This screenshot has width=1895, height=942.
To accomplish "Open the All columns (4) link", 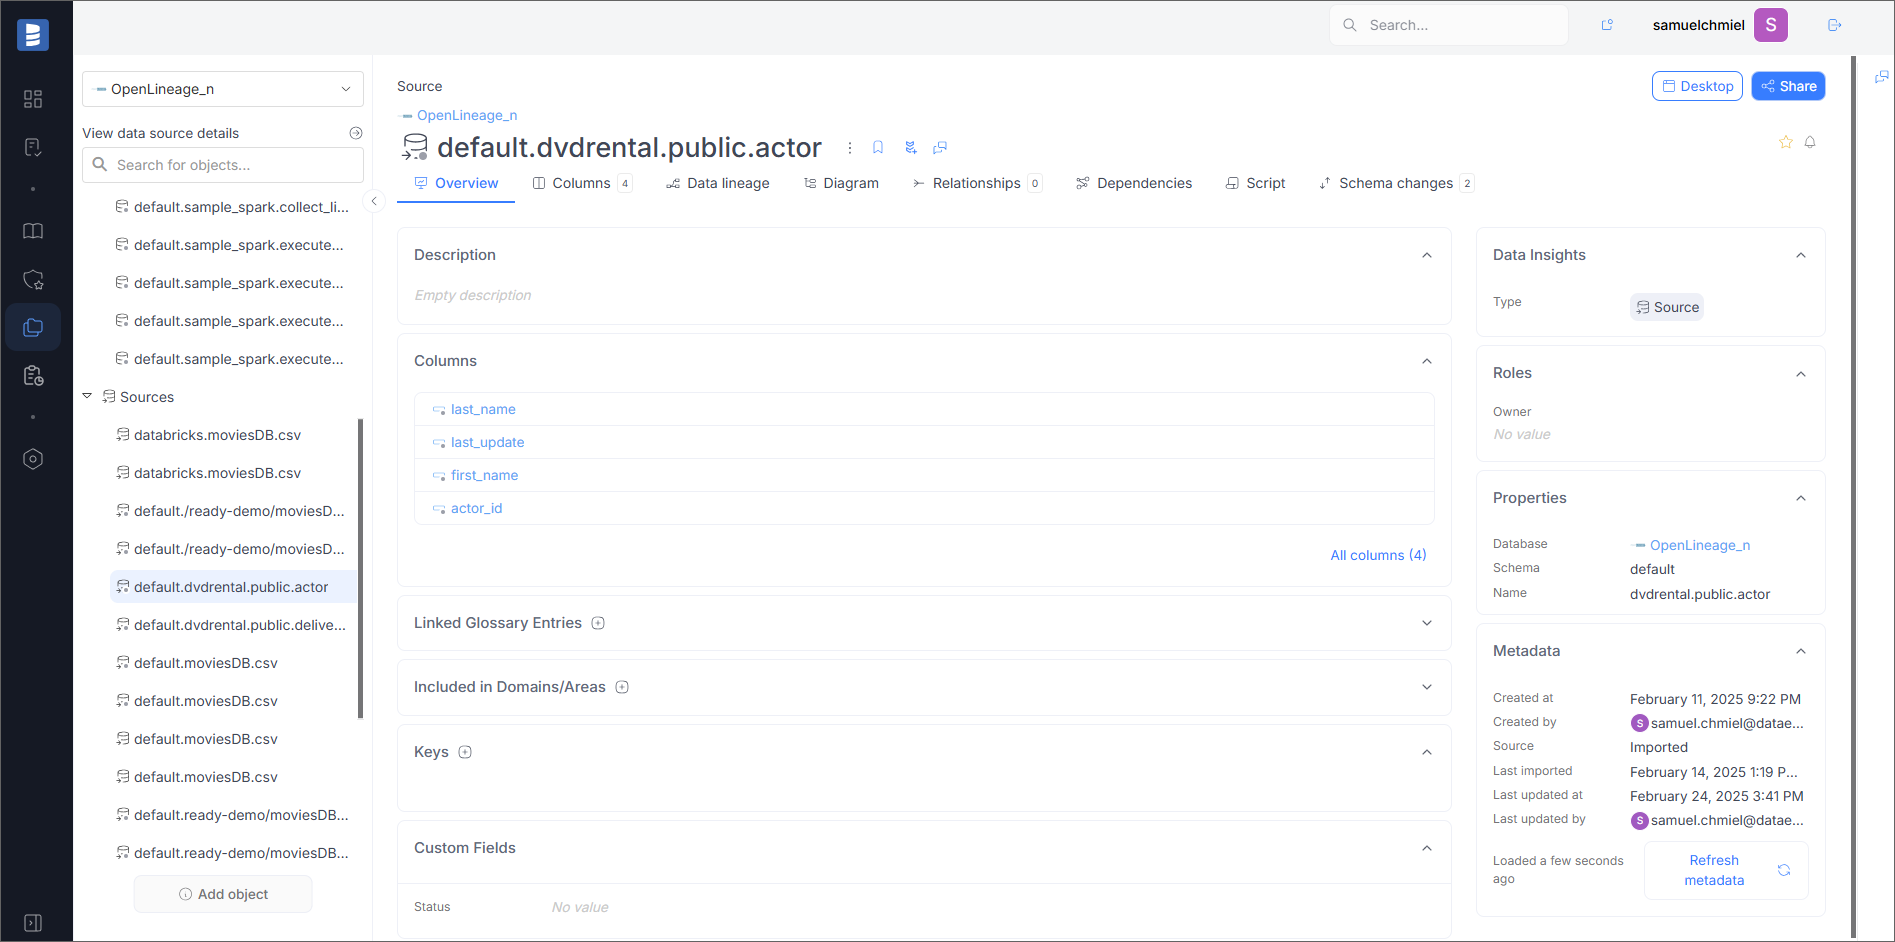I will pos(1378,555).
